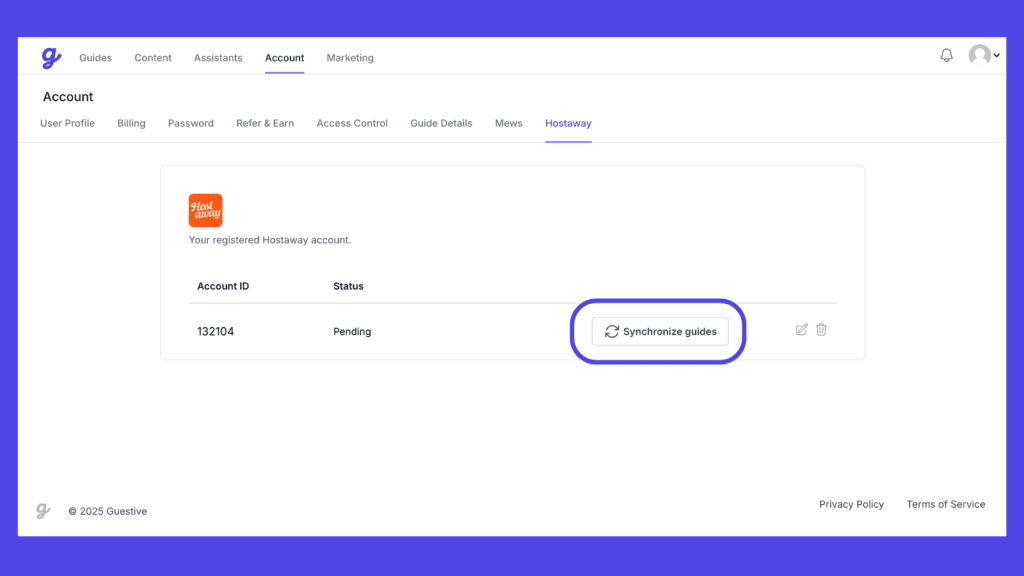Open the Refer & Earn tab
The width and height of the screenshot is (1024, 576).
tap(265, 123)
